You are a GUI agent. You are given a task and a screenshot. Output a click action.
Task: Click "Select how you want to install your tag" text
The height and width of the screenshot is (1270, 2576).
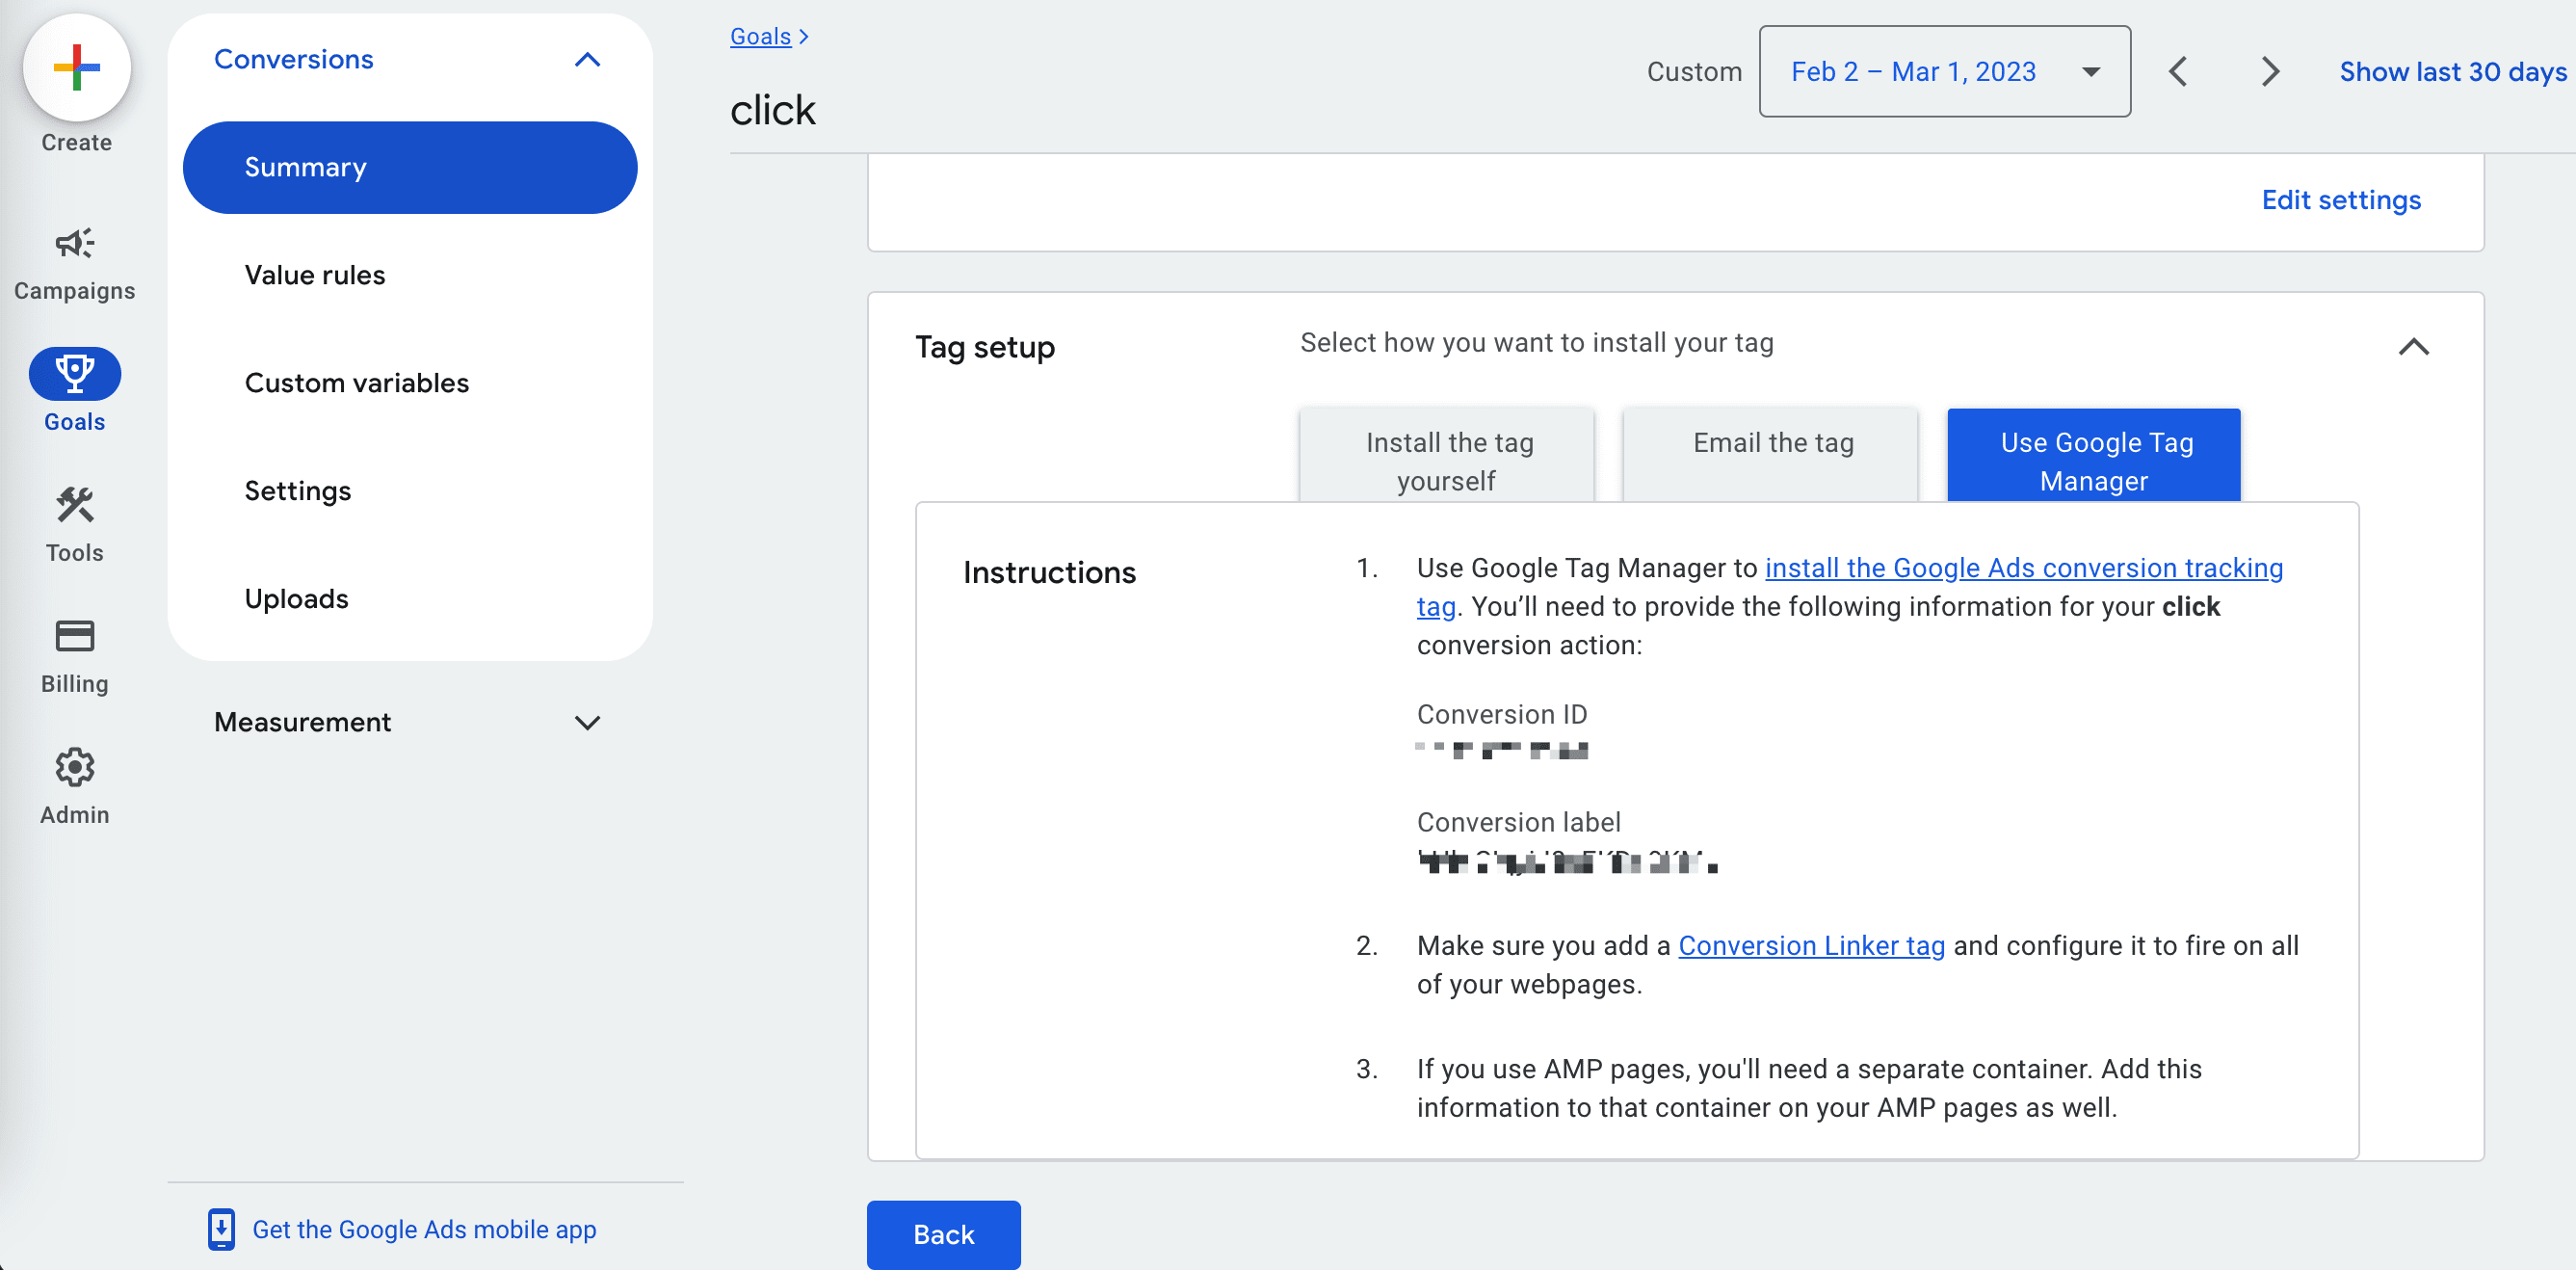(1536, 343)
